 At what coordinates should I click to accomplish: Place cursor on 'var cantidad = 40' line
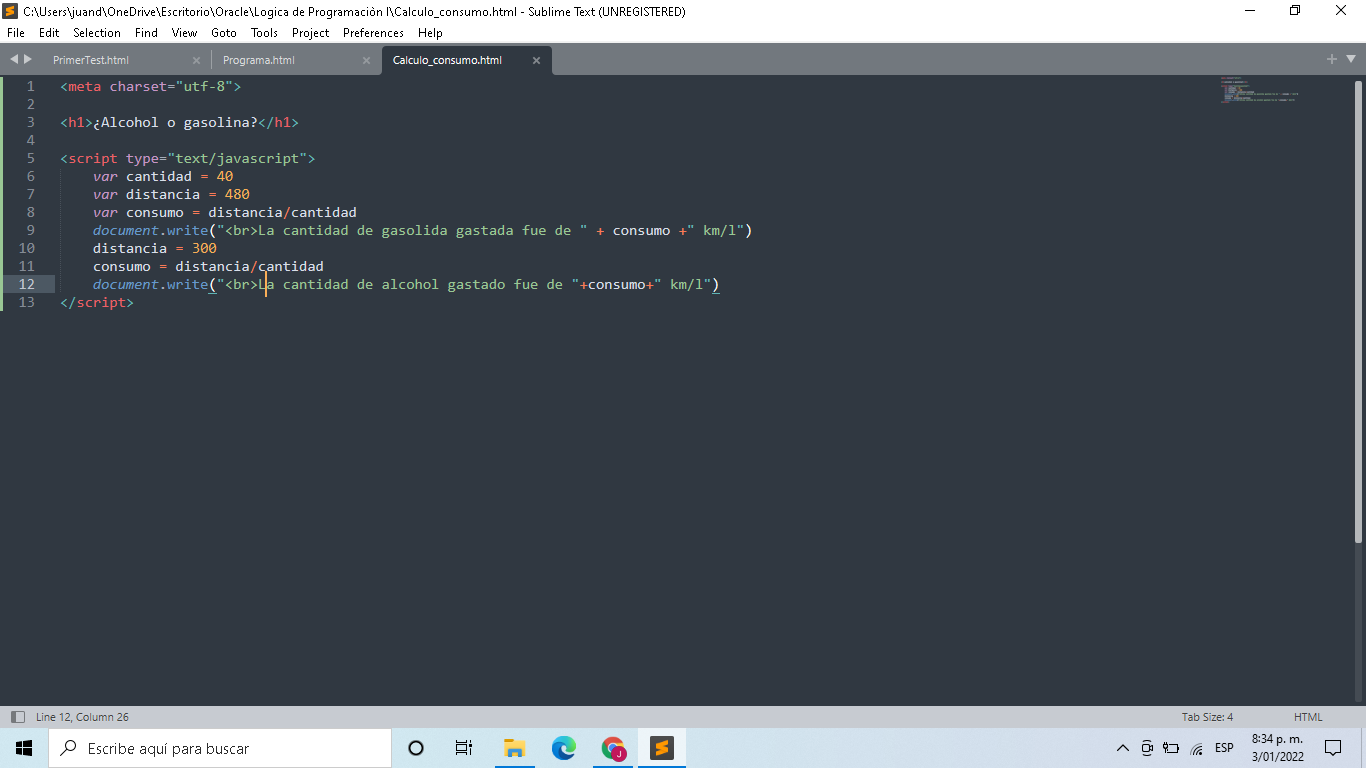click(163, 176)
